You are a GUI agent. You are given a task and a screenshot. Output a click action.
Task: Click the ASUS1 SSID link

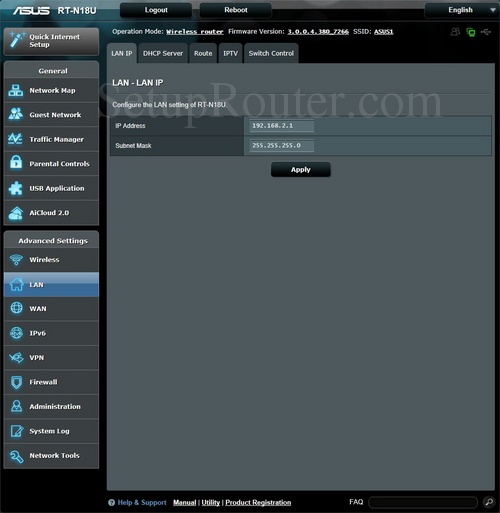point(383,32)
